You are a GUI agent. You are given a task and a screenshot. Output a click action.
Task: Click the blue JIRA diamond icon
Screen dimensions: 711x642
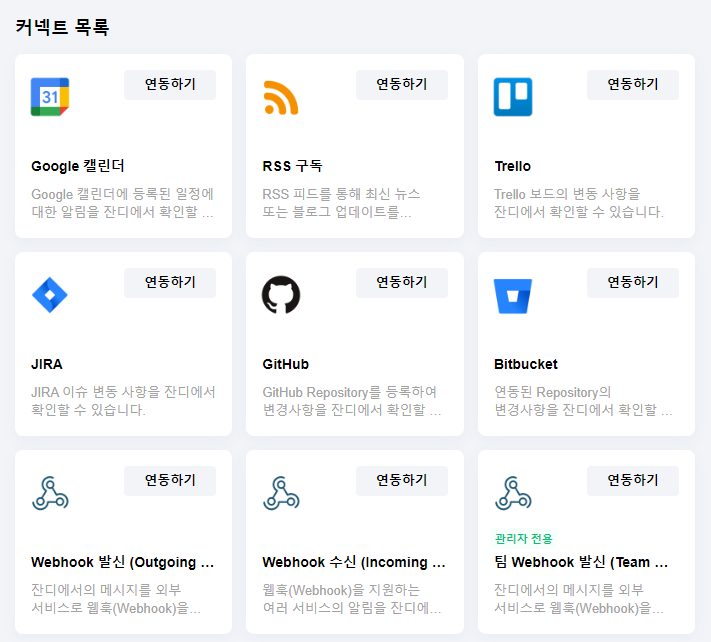50,295
